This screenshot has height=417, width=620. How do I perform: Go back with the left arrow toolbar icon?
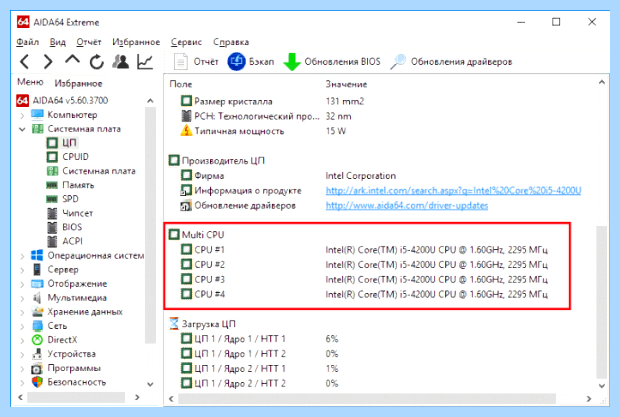click(x=25, y=62)
